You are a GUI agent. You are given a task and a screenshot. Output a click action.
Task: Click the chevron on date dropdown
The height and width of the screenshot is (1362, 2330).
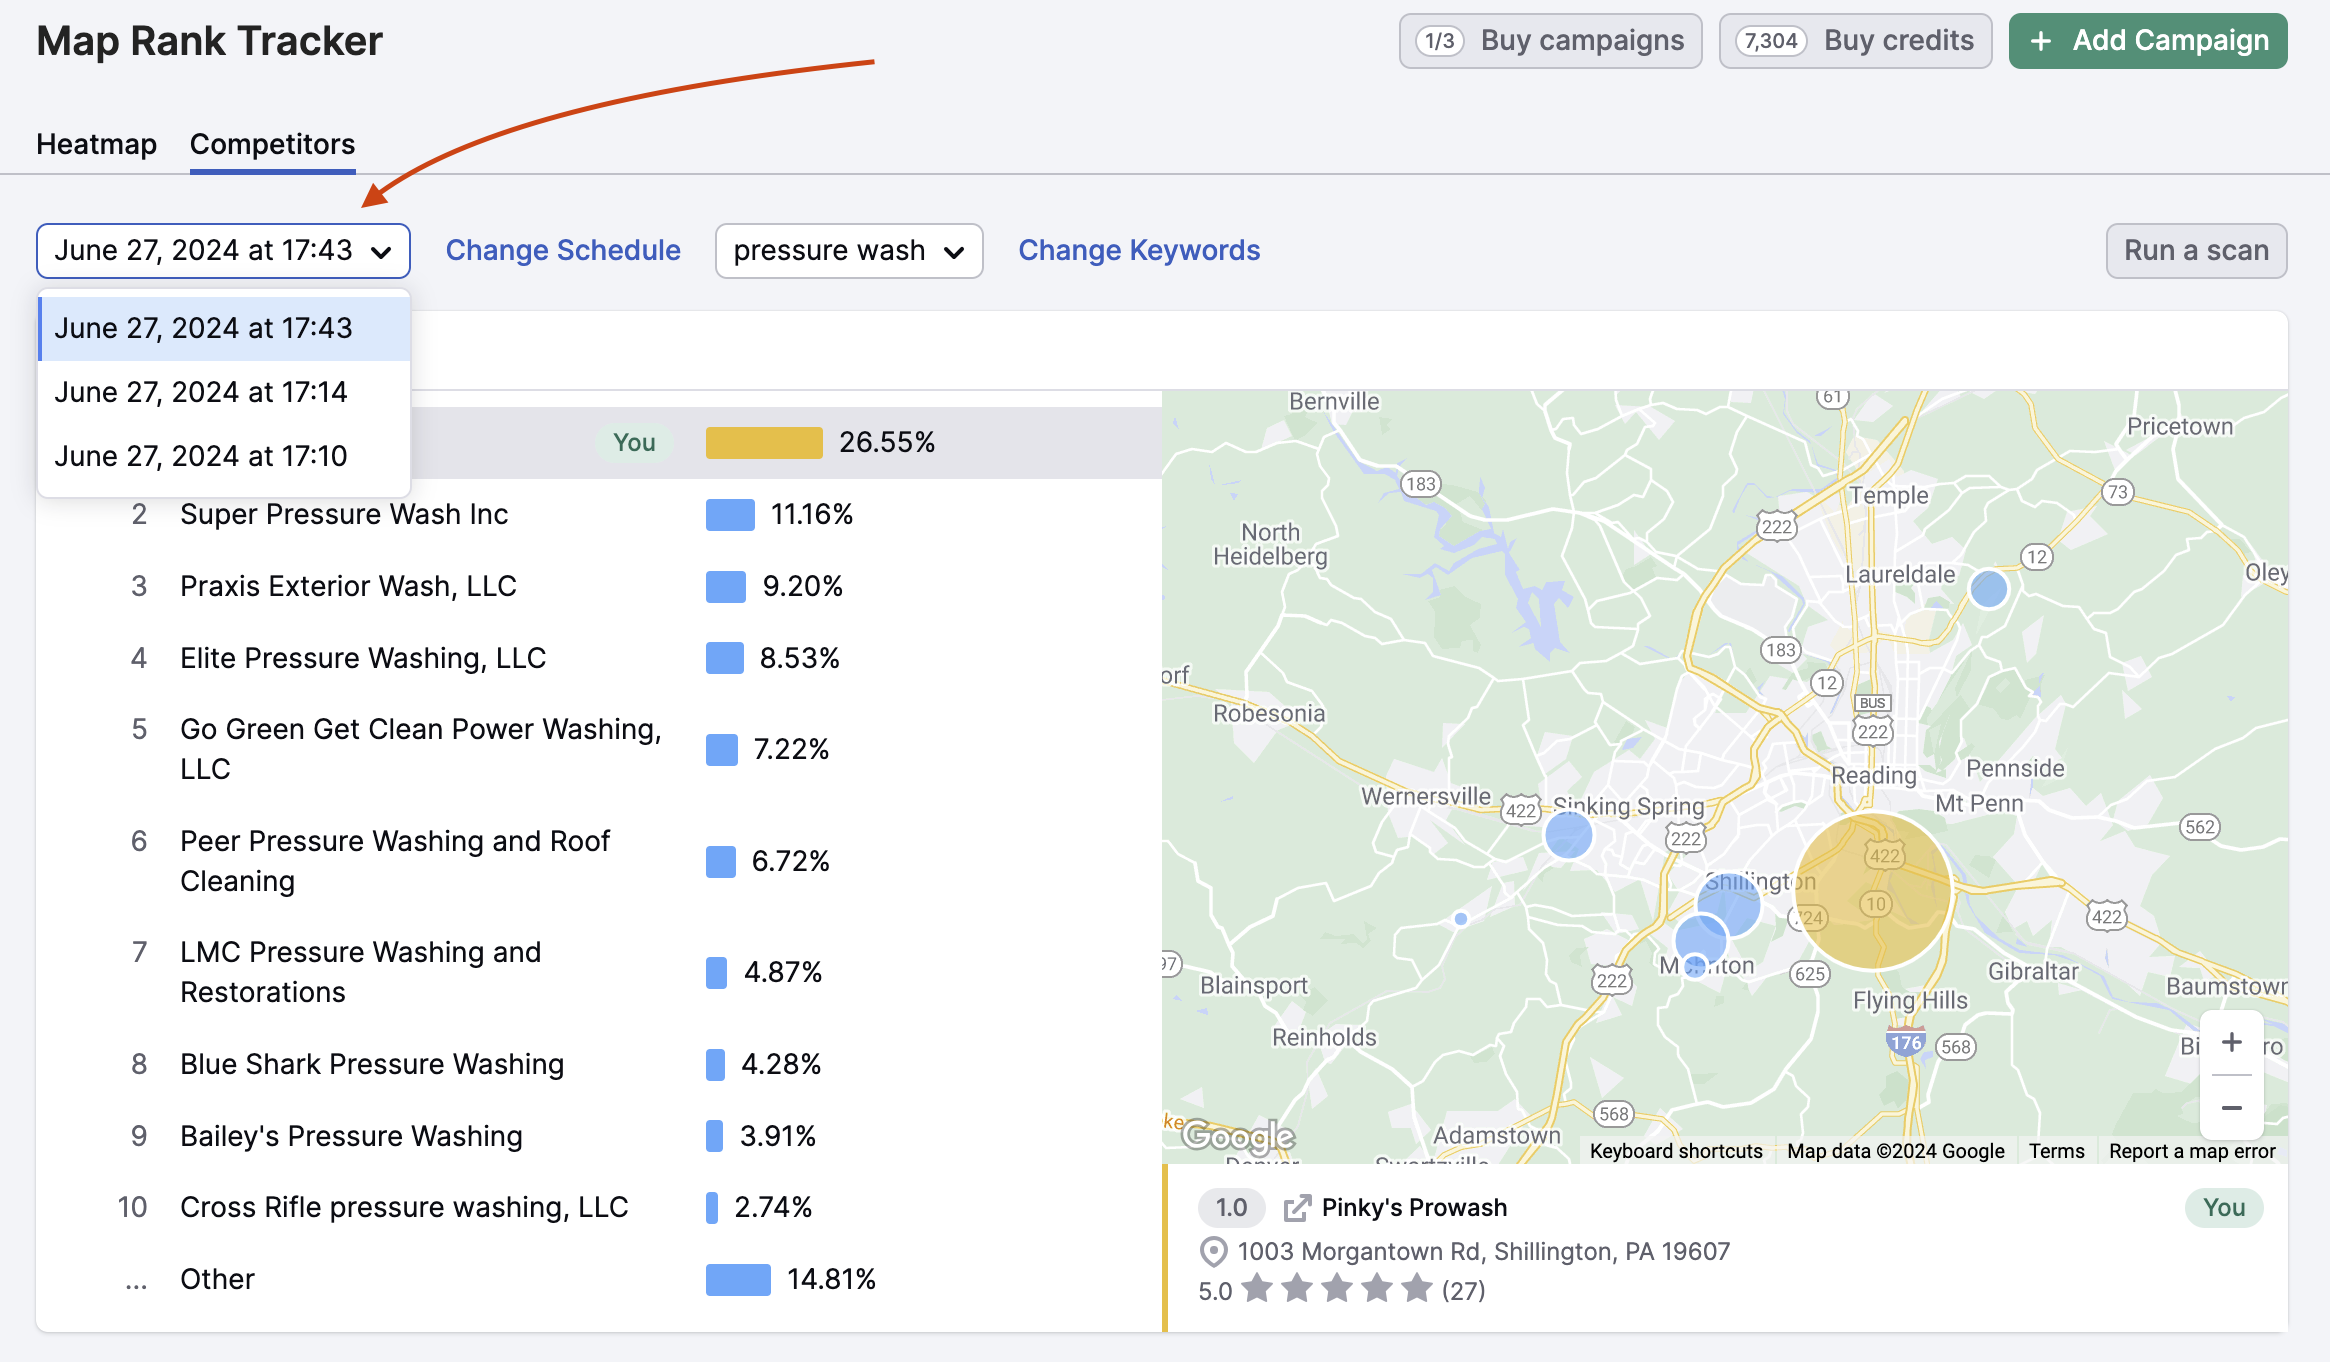tap(381, 252)
